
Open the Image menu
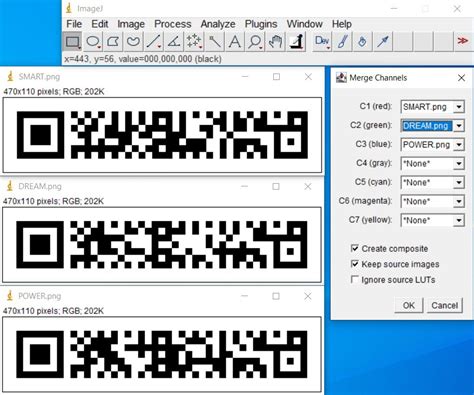click(x=131, y=24)
